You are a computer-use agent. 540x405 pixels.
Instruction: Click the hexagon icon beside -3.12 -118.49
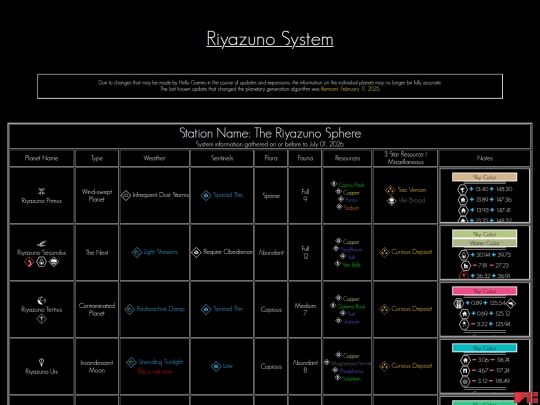tap(465, 381)
